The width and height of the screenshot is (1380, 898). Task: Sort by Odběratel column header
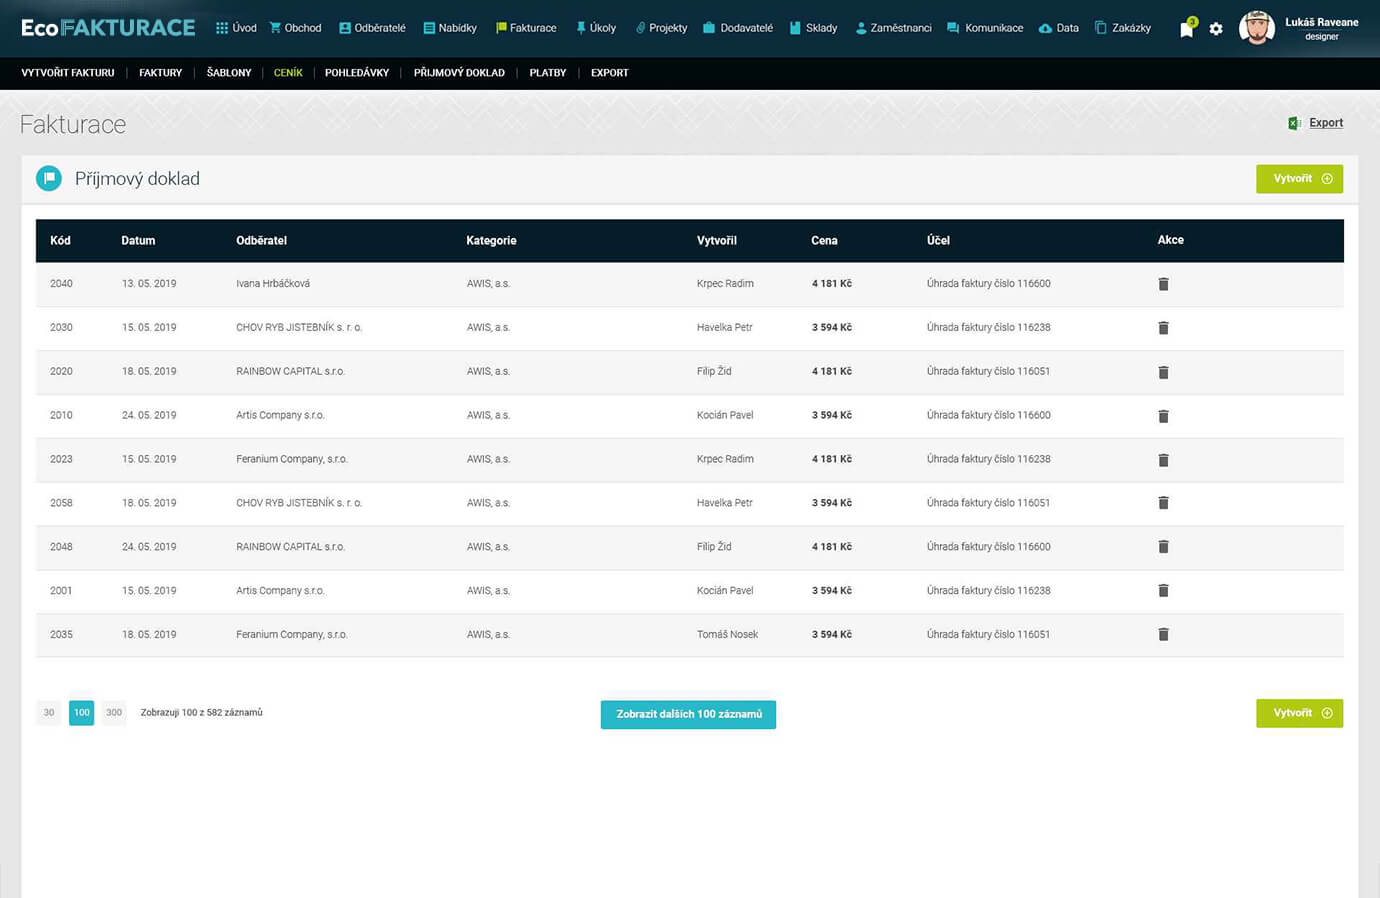pos(261,241)
